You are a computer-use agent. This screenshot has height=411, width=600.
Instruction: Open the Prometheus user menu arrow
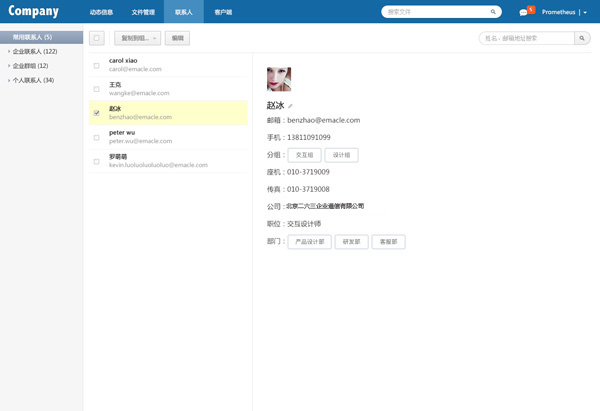[x=584, y=13]
